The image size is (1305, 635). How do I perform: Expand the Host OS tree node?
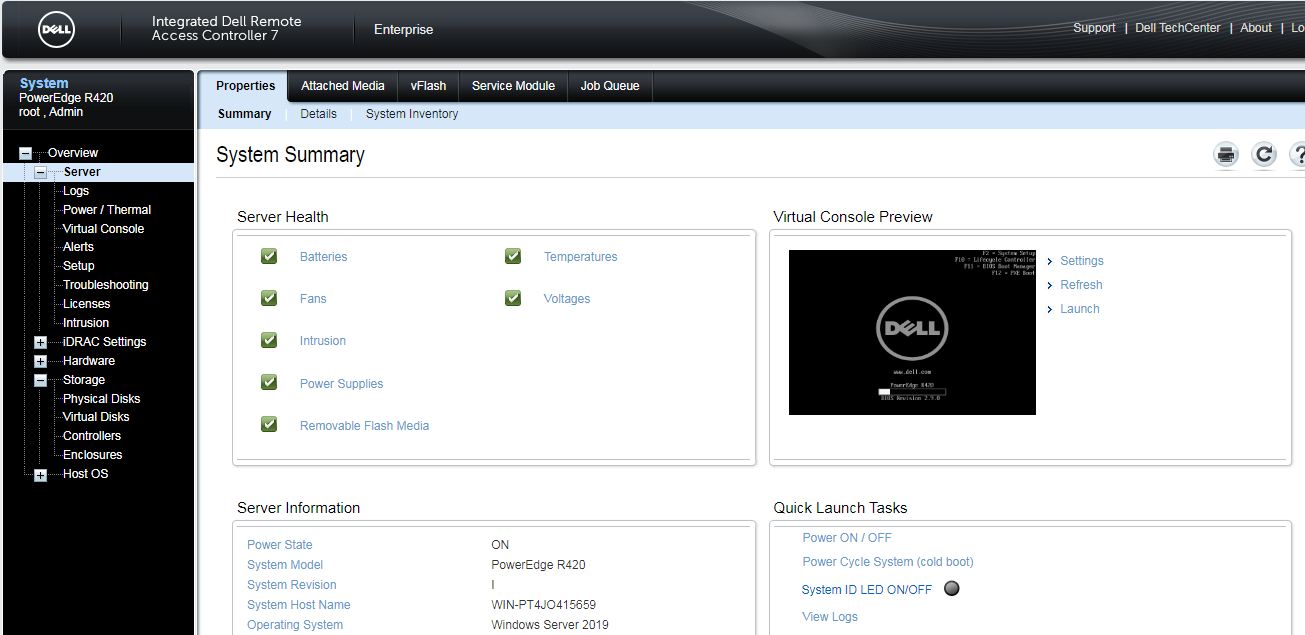[38, 473]
